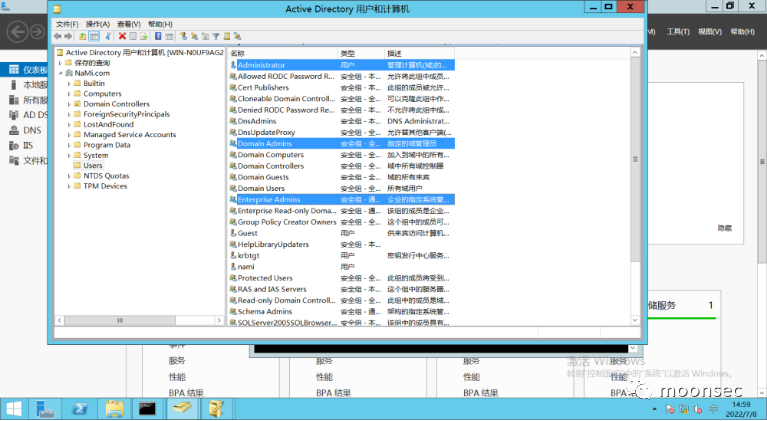Select the Schema Admins group row
767x421 pixels.
click(341, 311)
